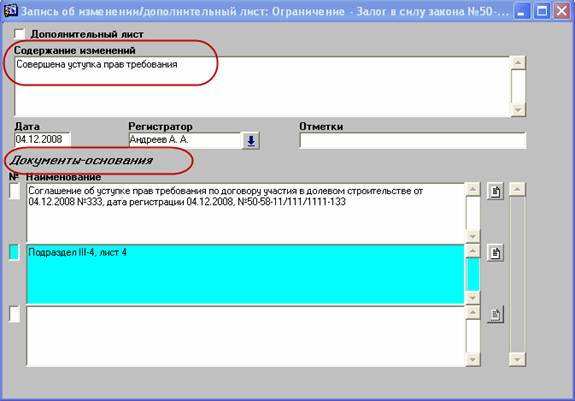Click the Регистратор field Андреев А. А.
The height and width of the screenshot is (401, 575).
(184, 140)
